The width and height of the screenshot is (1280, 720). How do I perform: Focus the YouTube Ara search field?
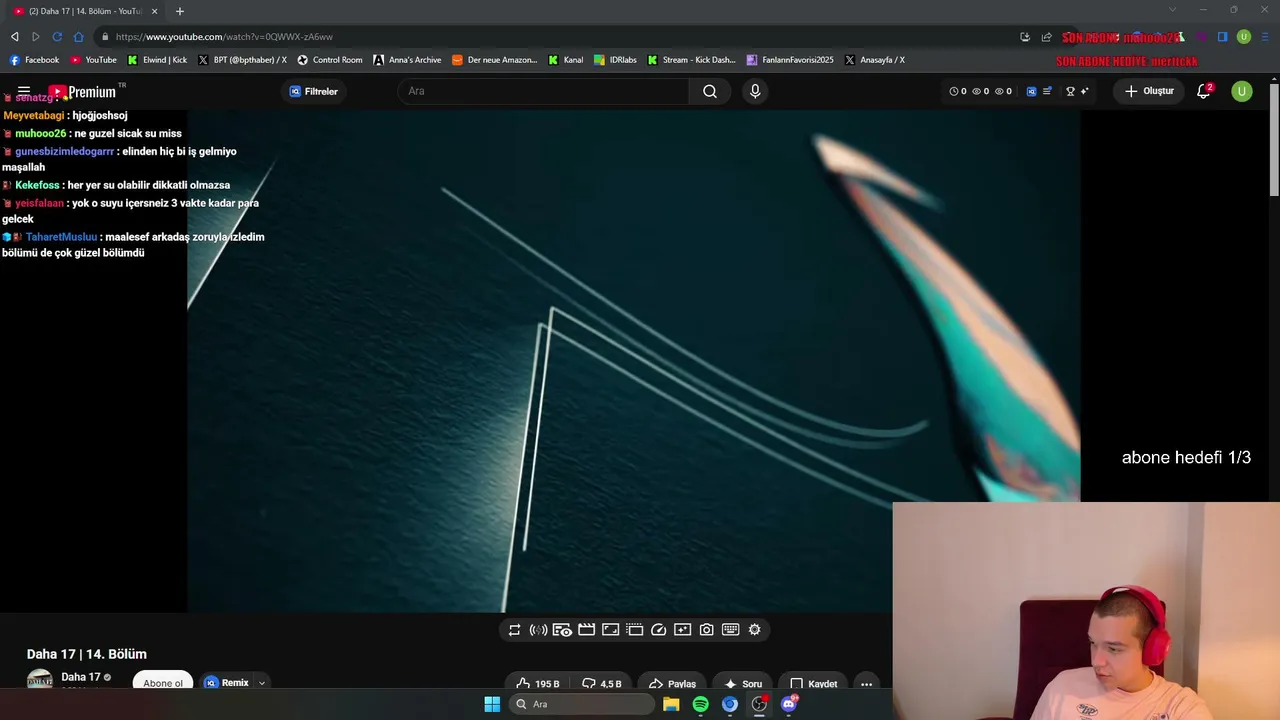544,91
